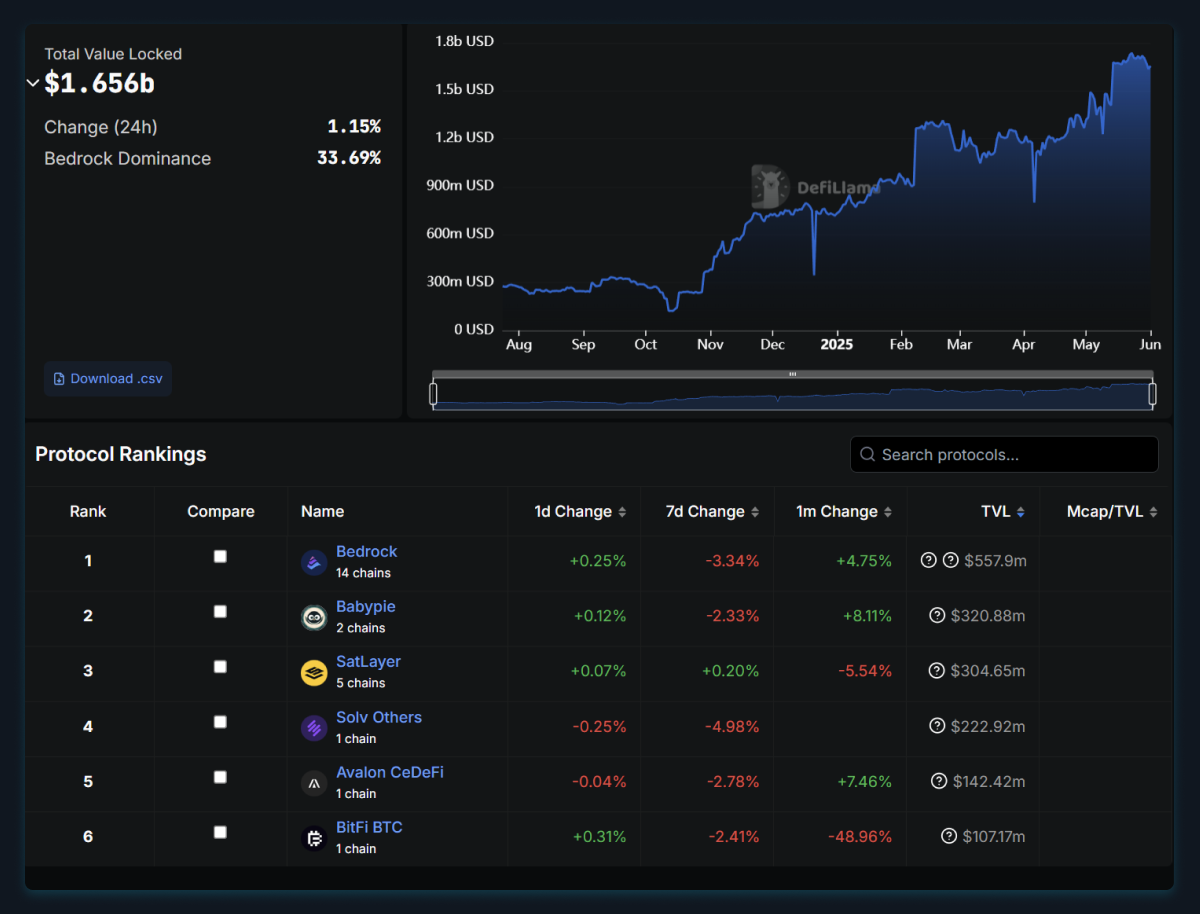The image size is (1200, 914).
Task: Click the question mark icon next to $222.92m
Action: 937,726
